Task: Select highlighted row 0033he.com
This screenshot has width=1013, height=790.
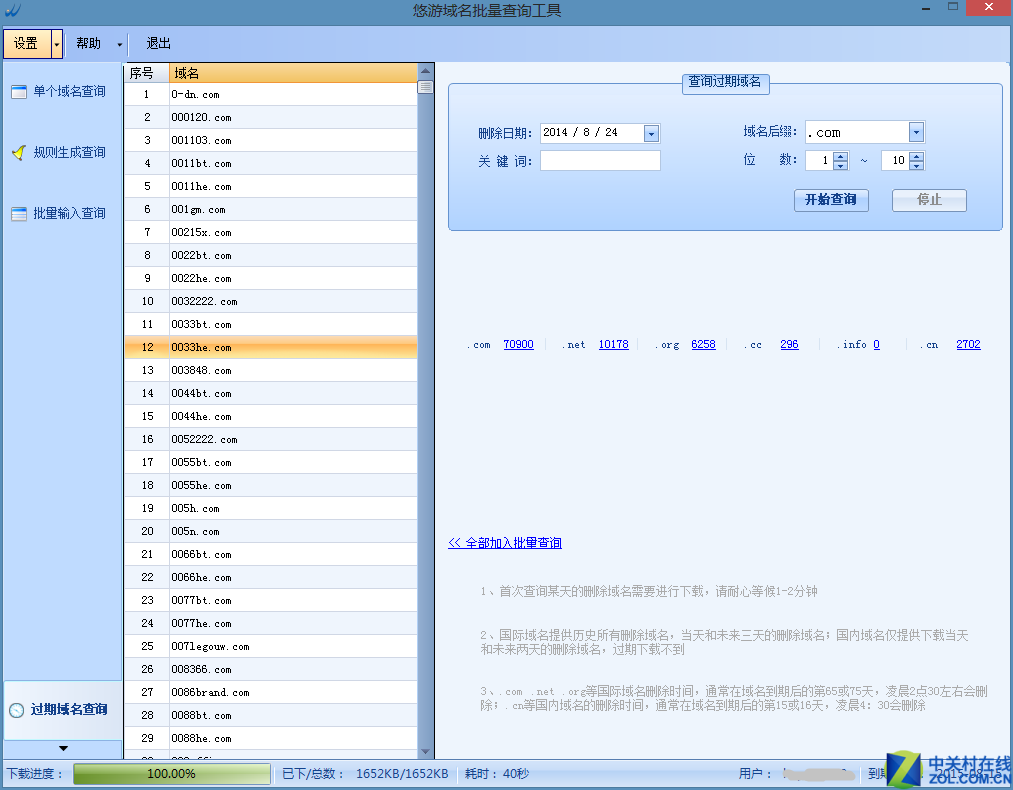Action: (271, 348)
